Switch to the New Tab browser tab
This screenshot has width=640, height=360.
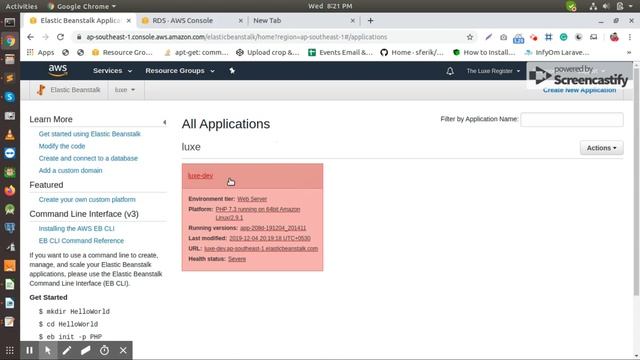(267, 20)
